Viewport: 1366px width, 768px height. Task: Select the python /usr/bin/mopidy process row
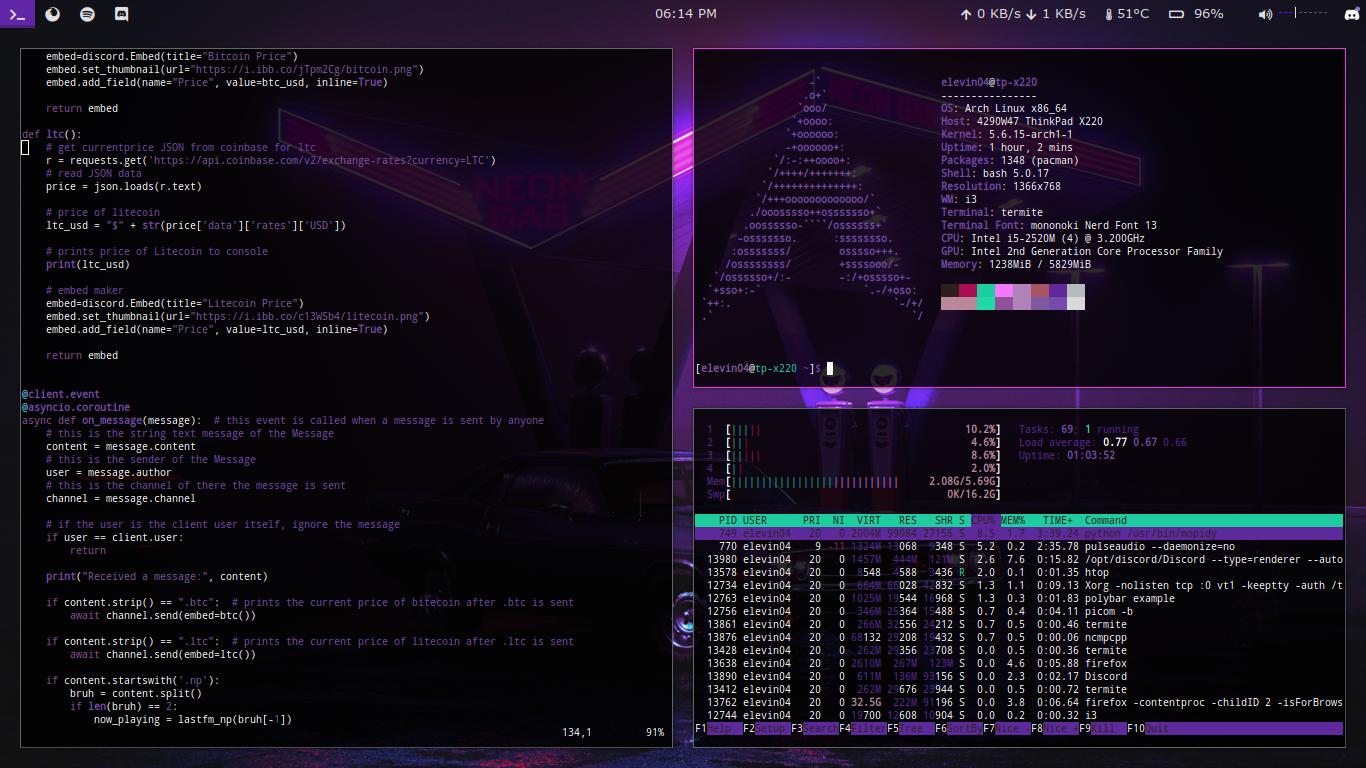click(x=1019, y=534)
